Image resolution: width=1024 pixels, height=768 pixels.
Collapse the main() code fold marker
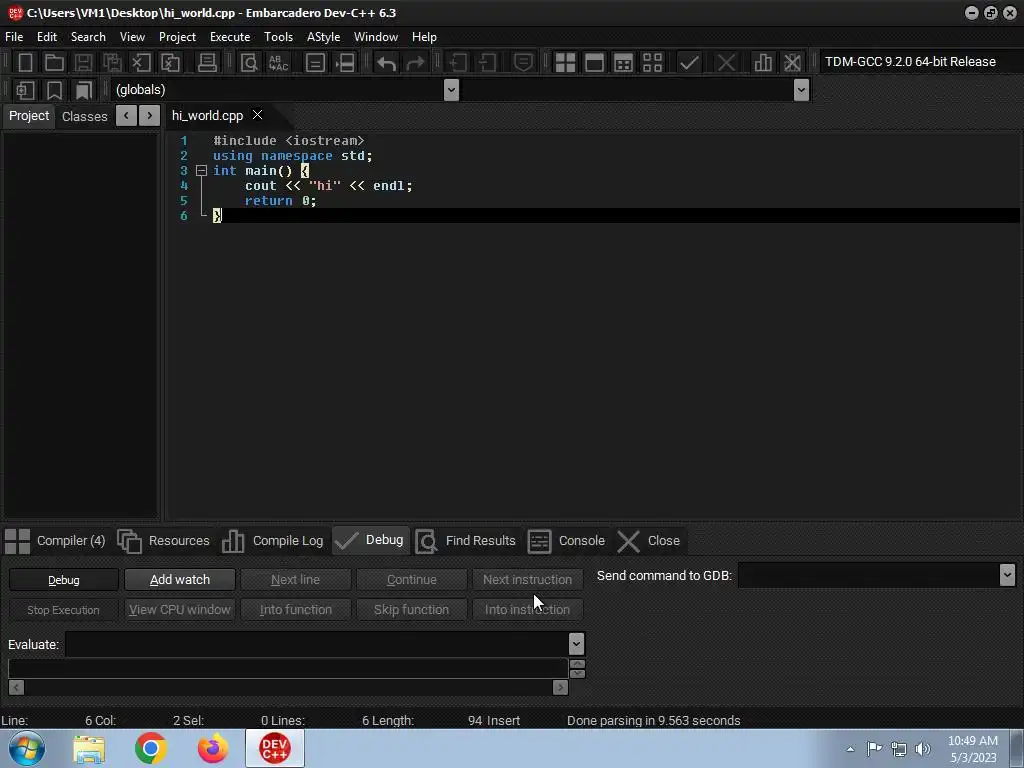tap(201, 170)
